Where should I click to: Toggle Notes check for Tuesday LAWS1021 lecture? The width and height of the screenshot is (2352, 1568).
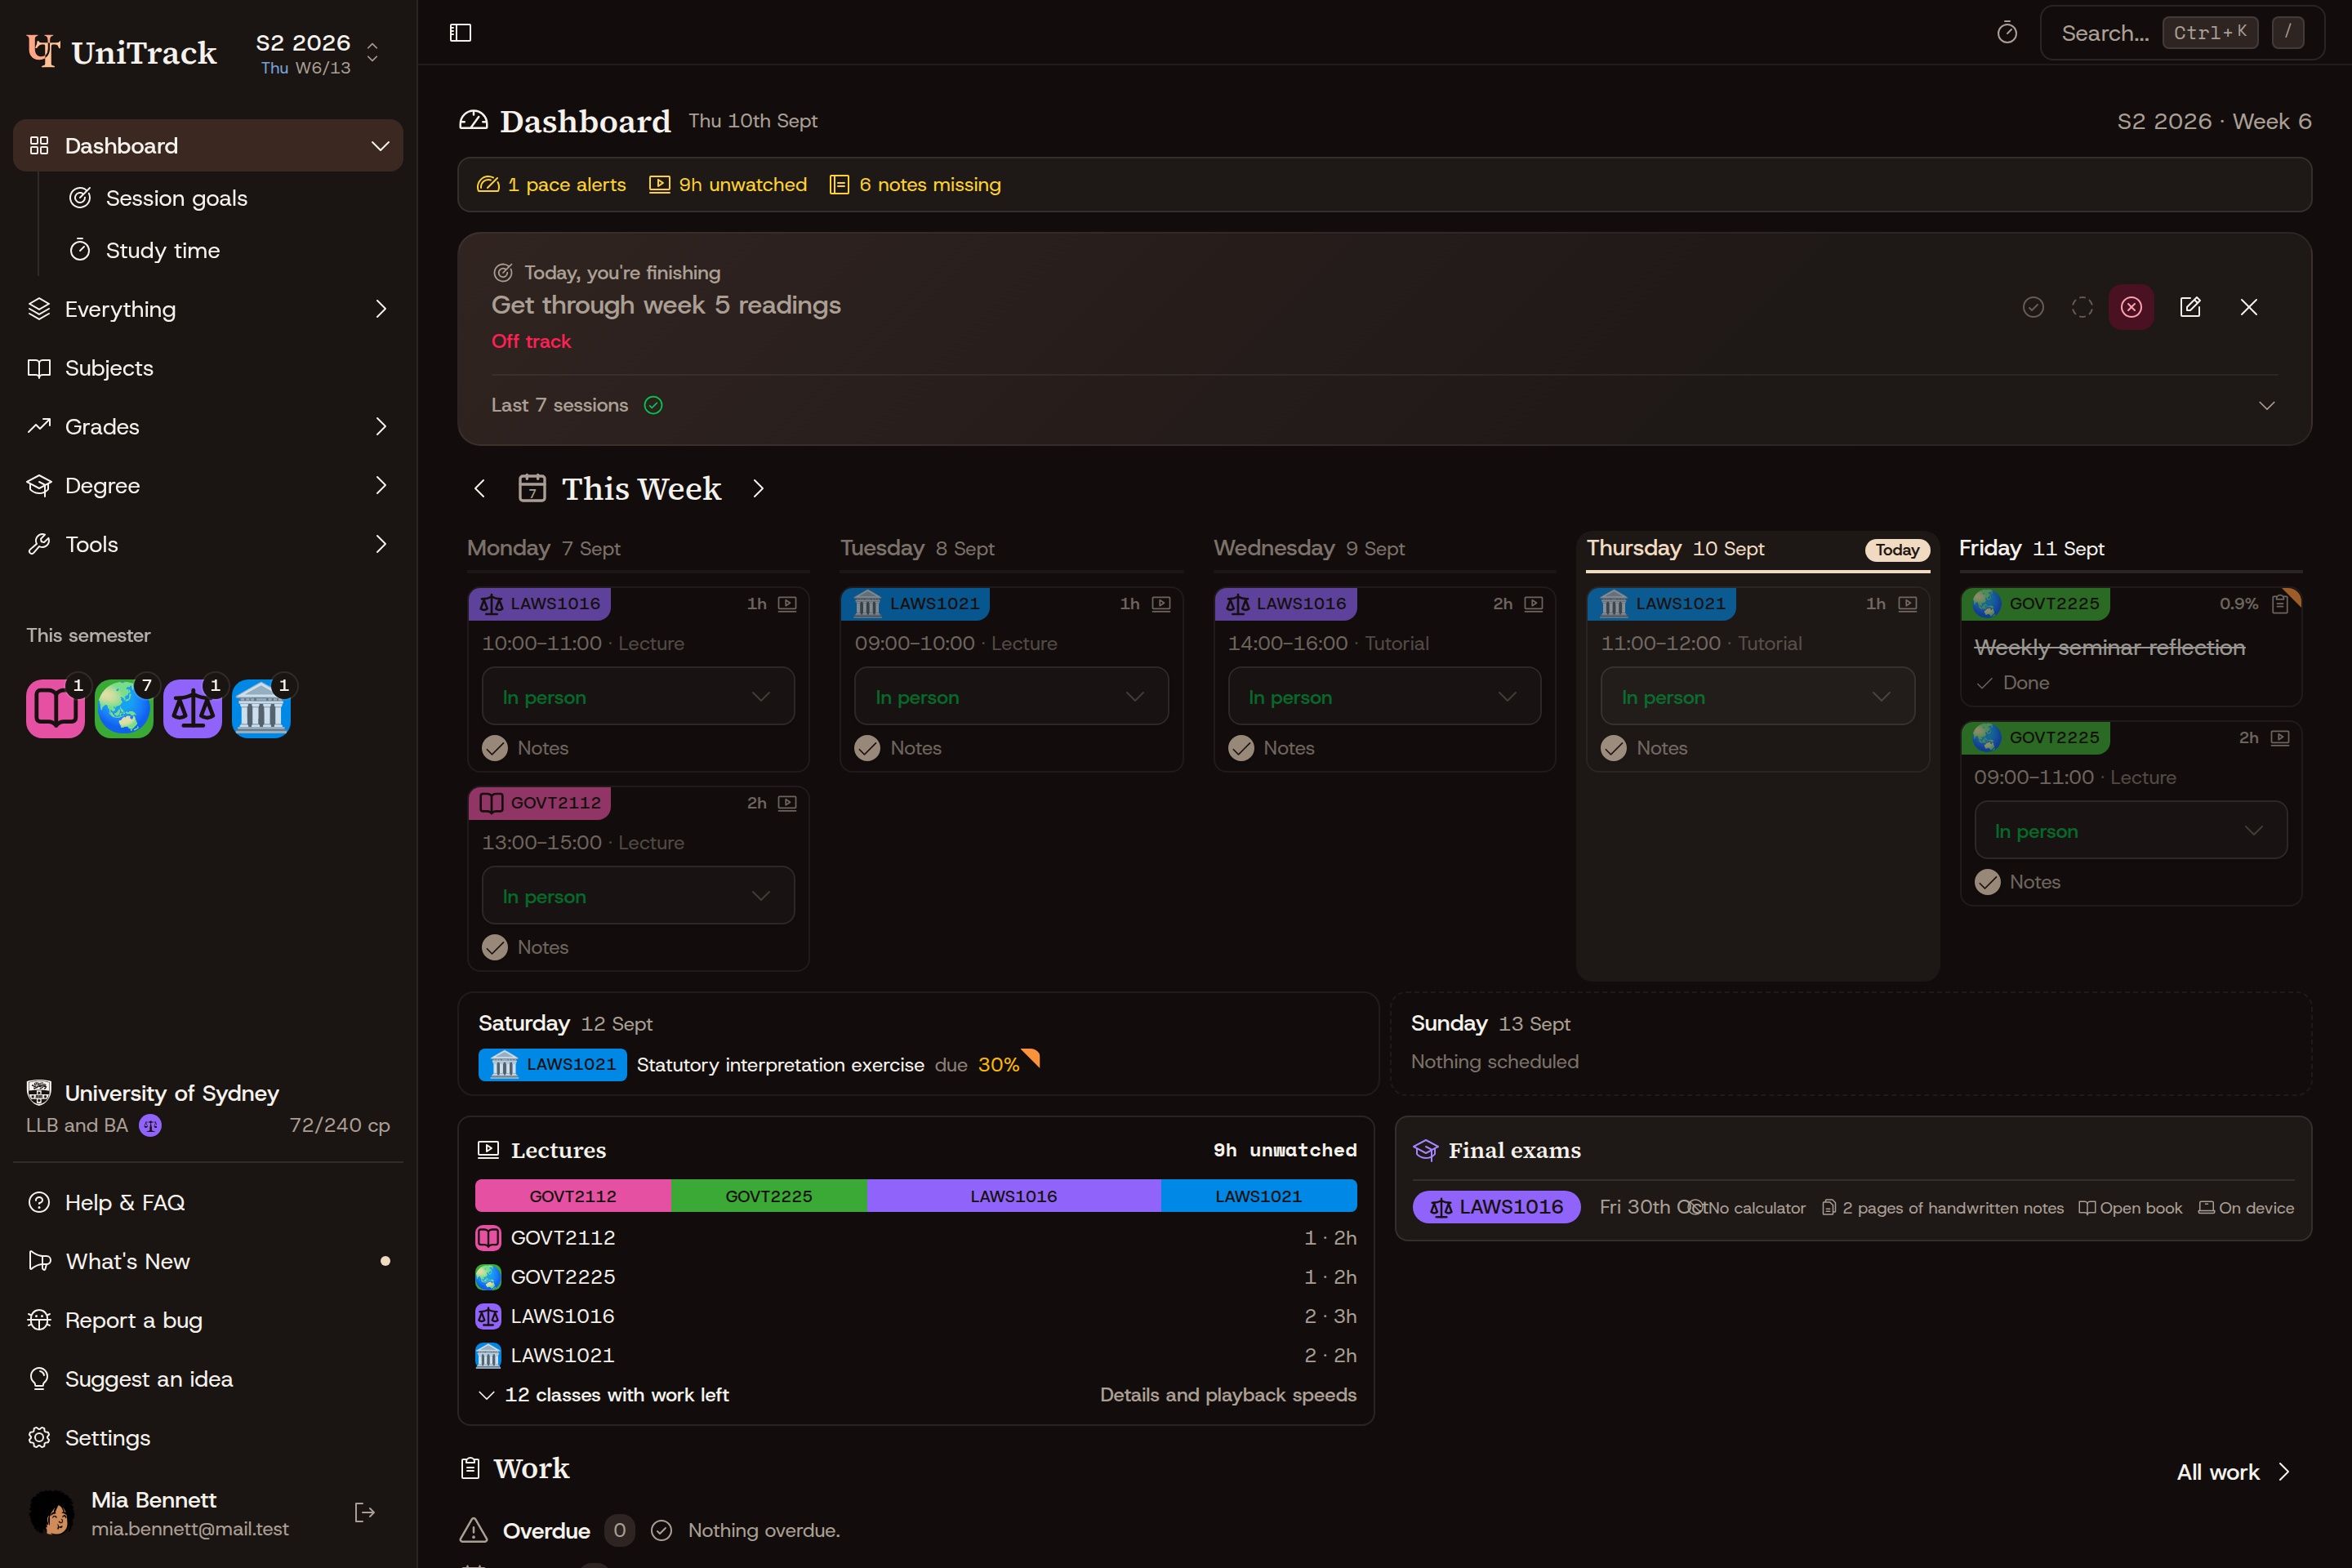pos(868,748)
